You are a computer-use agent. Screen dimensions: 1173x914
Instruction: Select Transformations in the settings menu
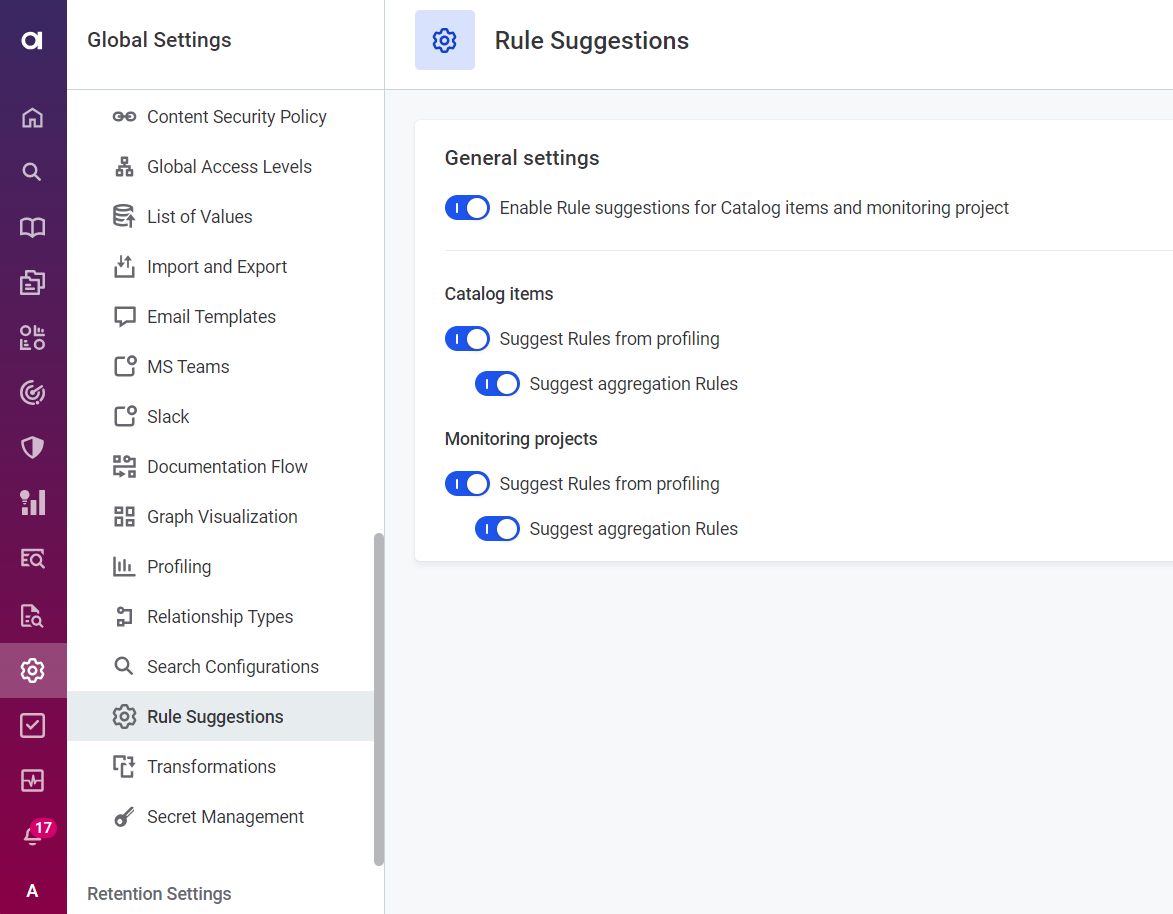[211, 767]
